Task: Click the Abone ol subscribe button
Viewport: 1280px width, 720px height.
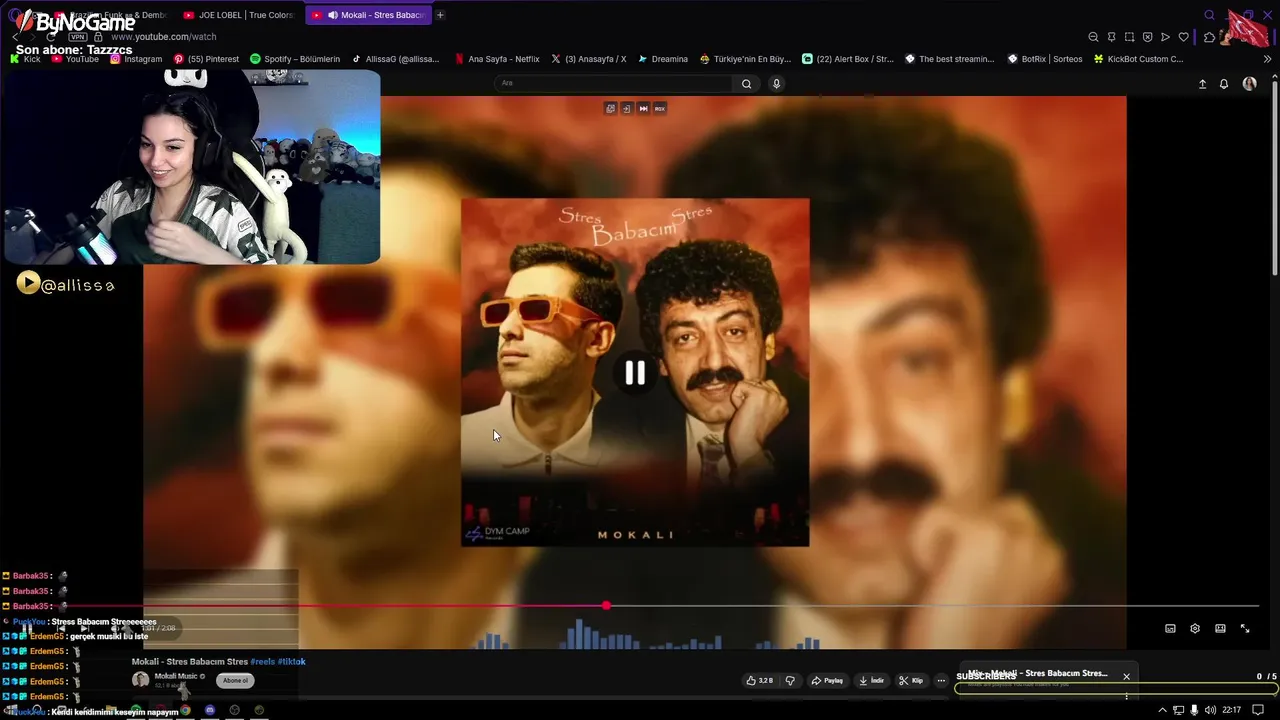Action: point(235,680)
